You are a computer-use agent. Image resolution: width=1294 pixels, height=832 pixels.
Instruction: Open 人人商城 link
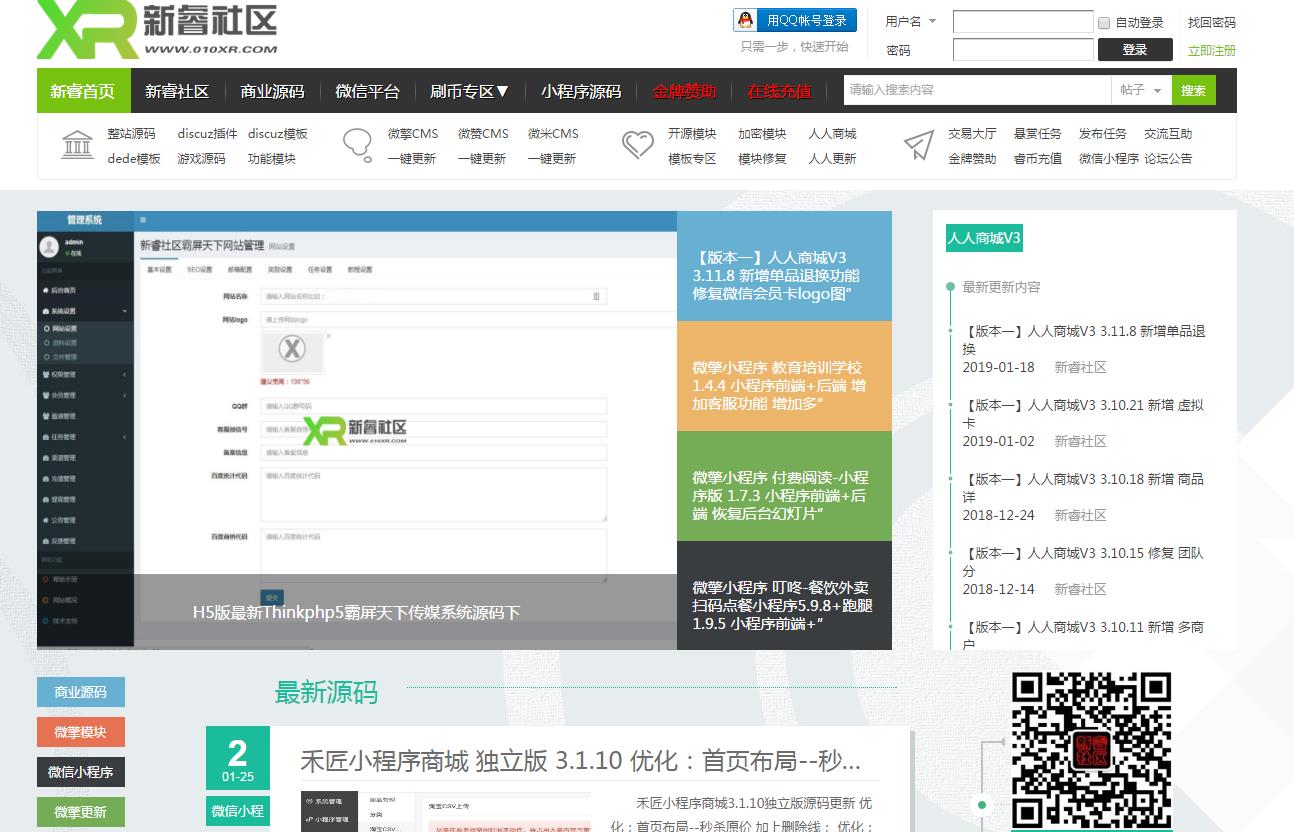point(832,133)
